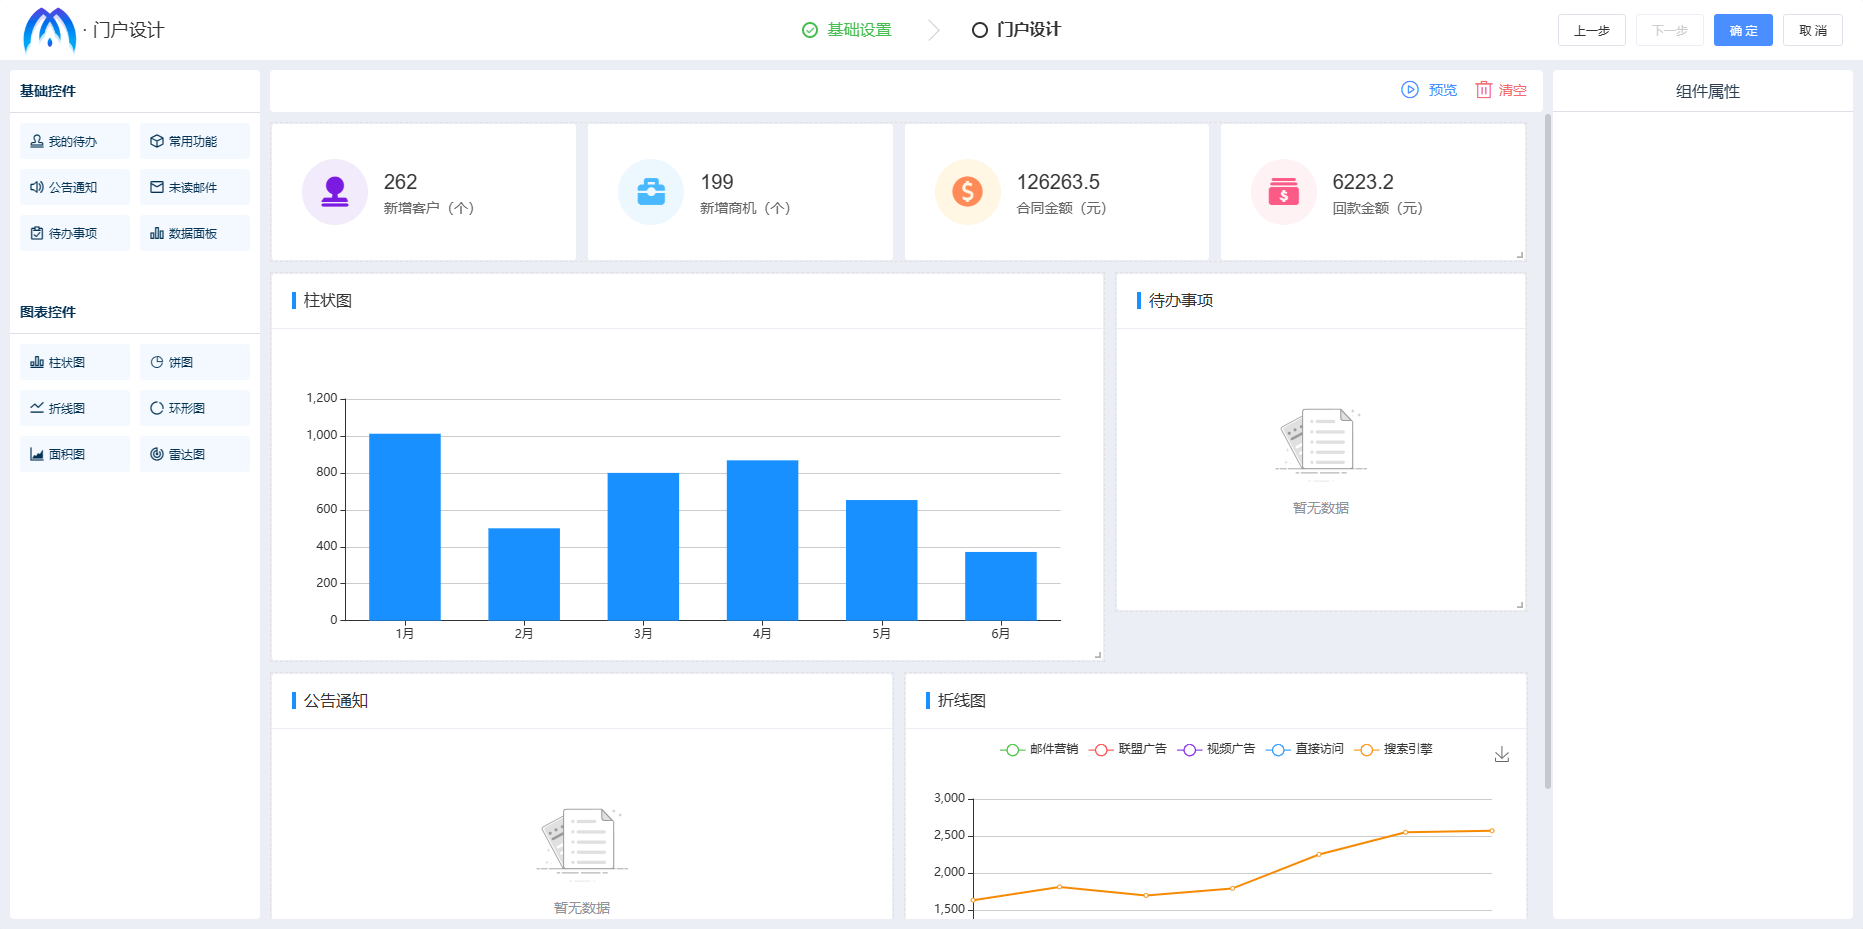This screenshot has height=929, width=1863.
Task: Click the 199 新增商机 value
Action: [x=717, y=182]
